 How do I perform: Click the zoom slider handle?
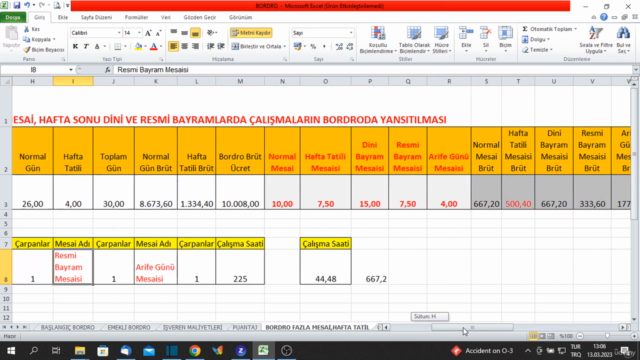click(x=607, y=336)
